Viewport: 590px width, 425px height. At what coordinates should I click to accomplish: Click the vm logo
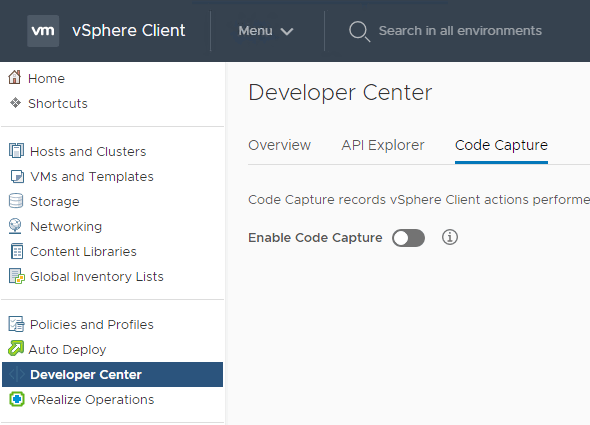click(x=43, y=31)
